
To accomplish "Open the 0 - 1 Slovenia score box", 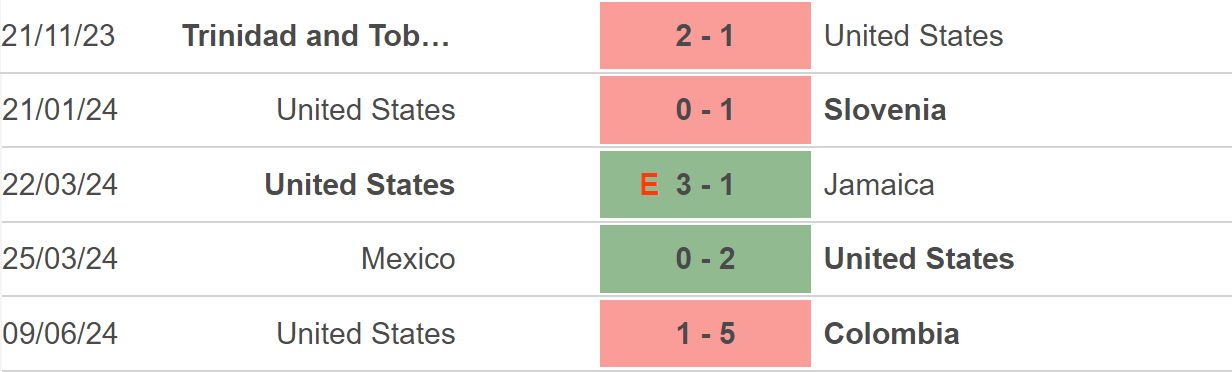I will (705, 110).
